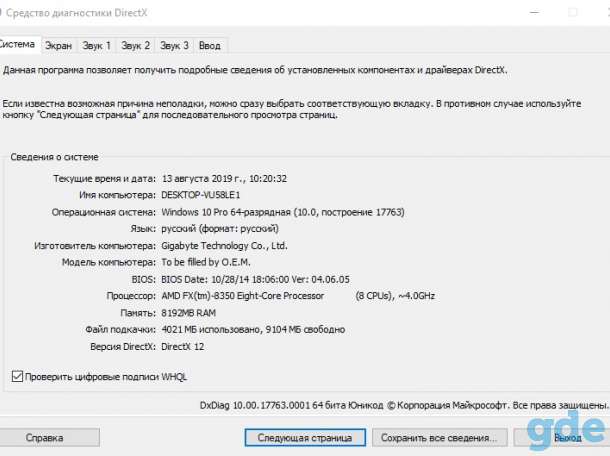The height and width of the screenshot is (456, 610).
Task: Click the date value 13 августа 2019 г.
Action: coord(224,179)
